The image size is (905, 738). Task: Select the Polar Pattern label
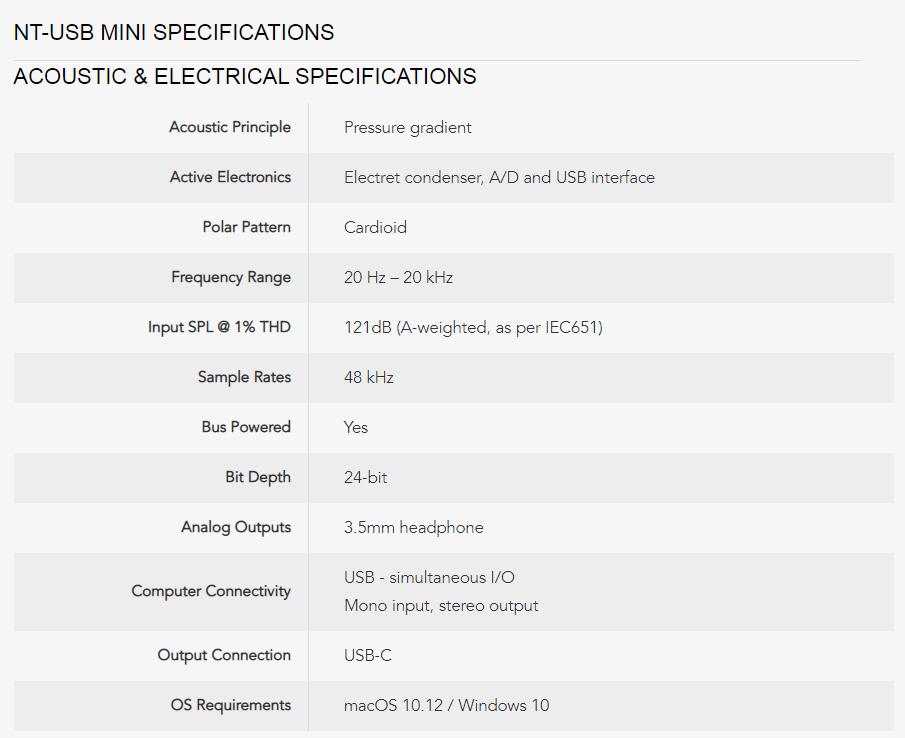pyautogui.click(x=246, y=227)
